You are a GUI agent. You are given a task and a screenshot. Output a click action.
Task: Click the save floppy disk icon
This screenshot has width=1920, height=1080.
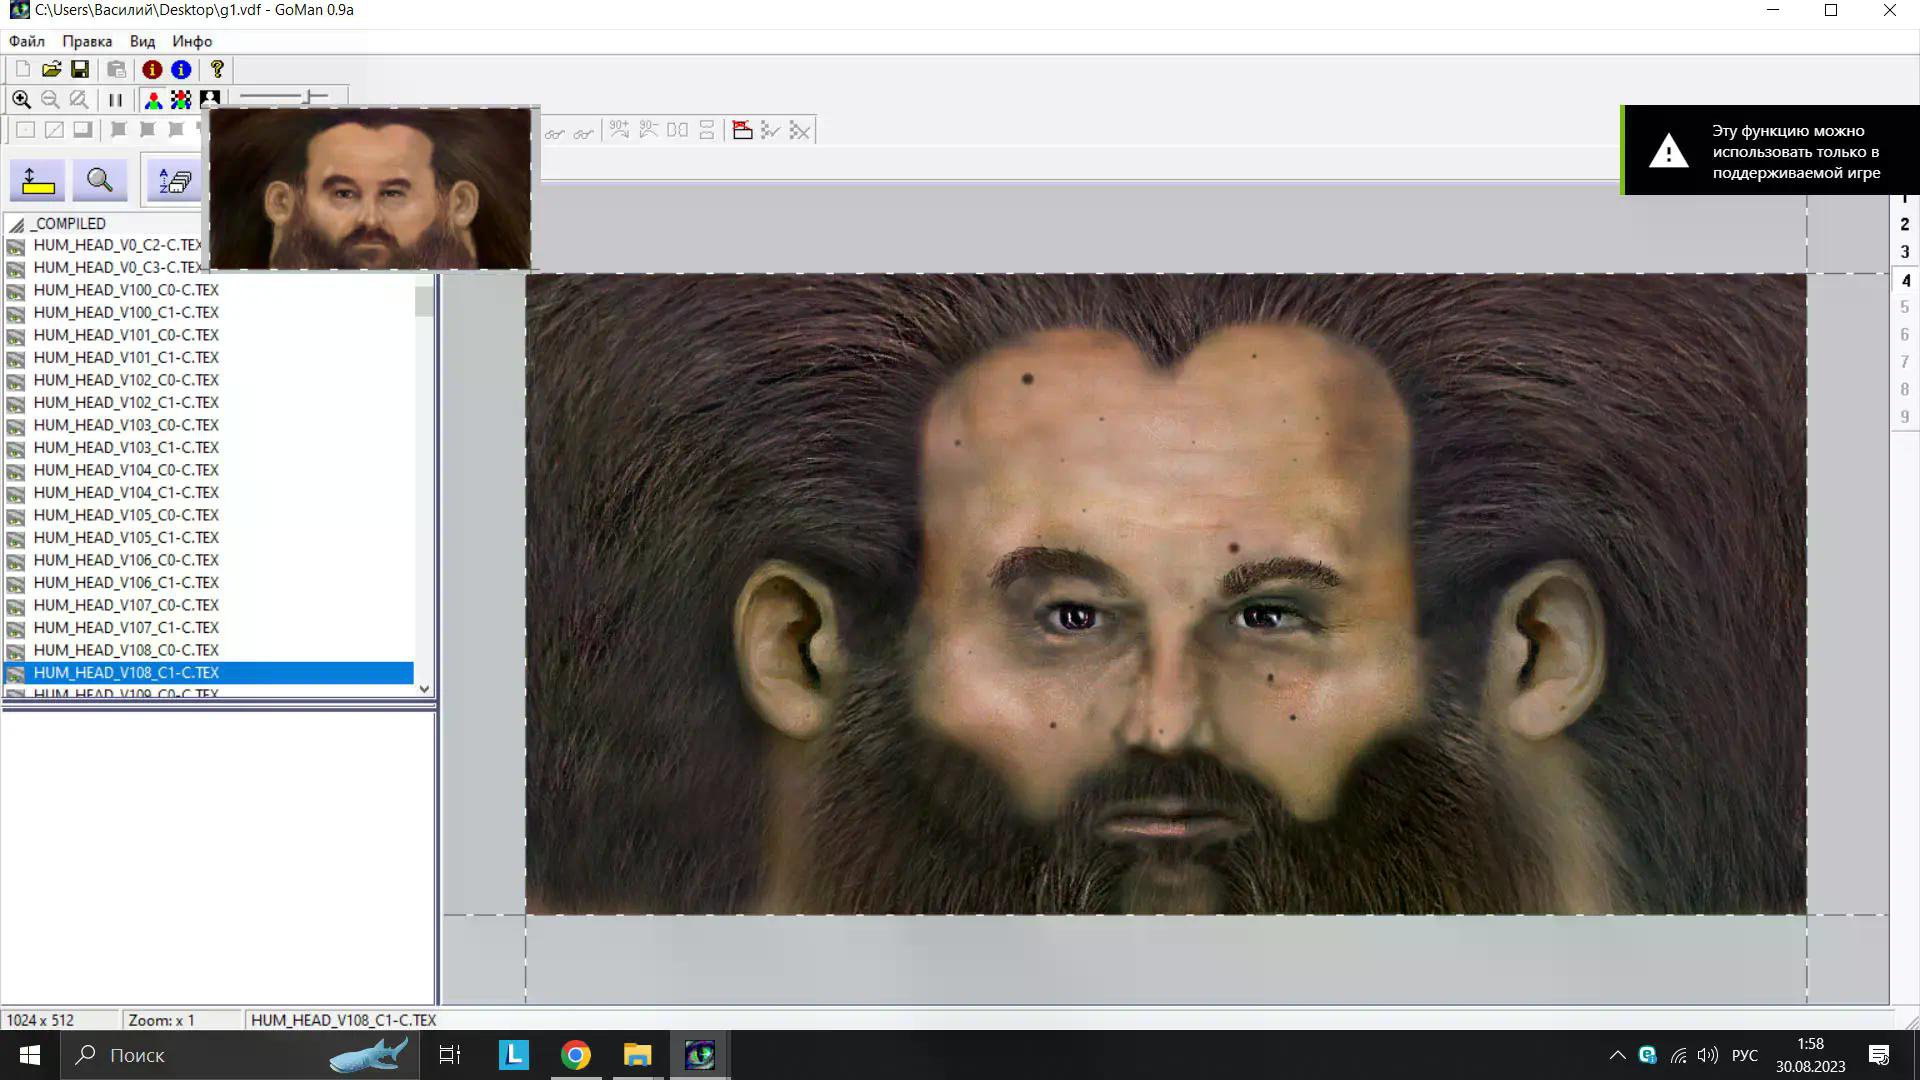click(x=80, y=69)
